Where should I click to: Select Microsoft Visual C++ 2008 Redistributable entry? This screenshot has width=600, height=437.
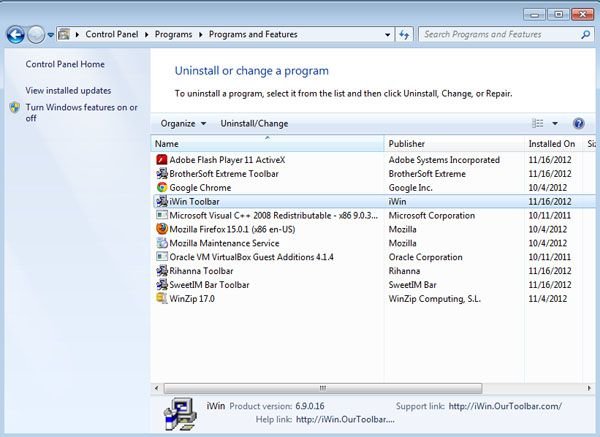click(x=274, y=215)
